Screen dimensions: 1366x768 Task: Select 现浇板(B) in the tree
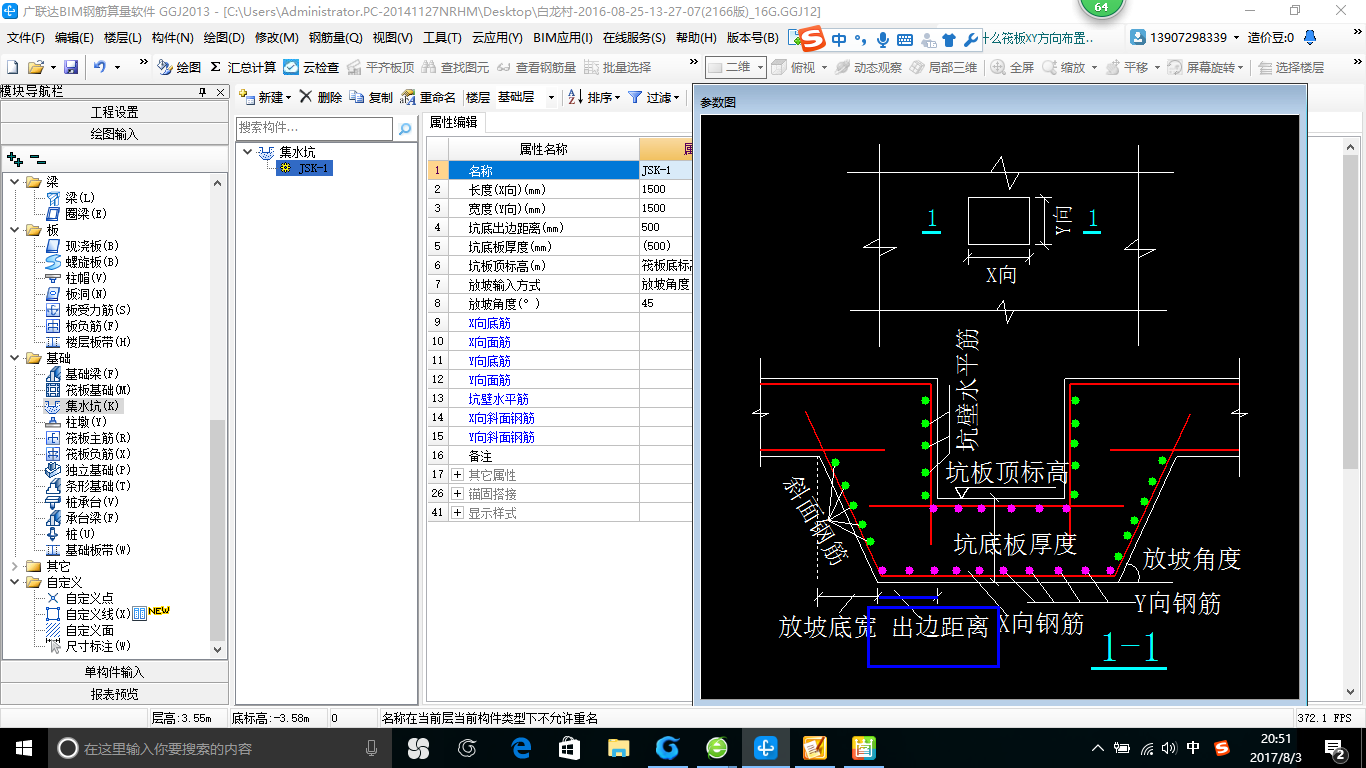[92, 246]
